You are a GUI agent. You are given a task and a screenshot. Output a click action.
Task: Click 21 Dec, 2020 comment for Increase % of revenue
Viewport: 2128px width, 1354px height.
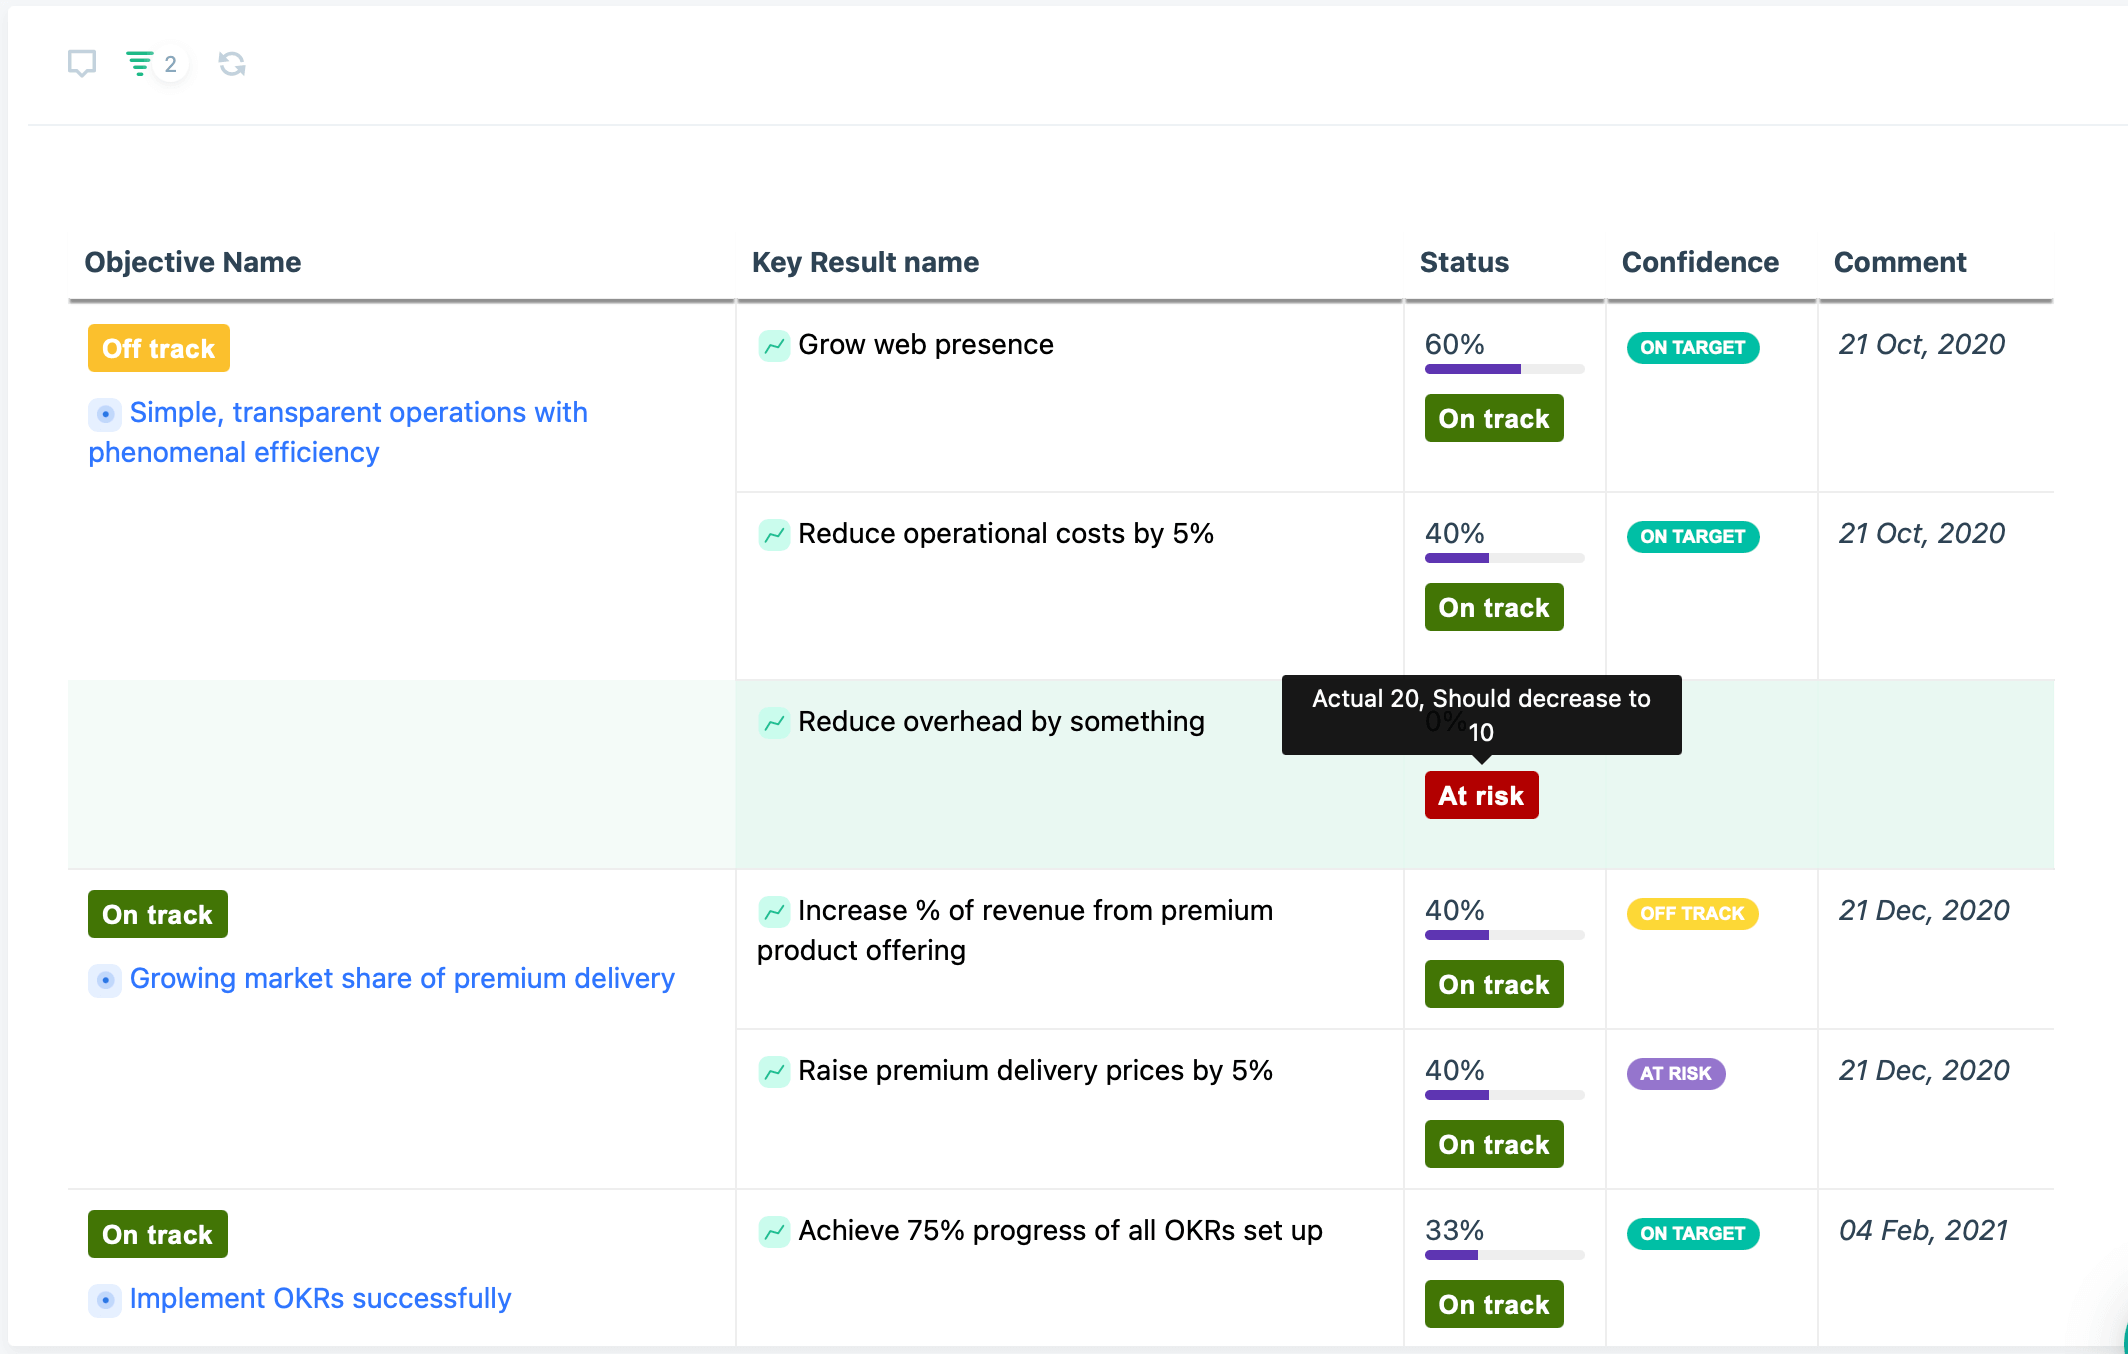point(1924,911)
